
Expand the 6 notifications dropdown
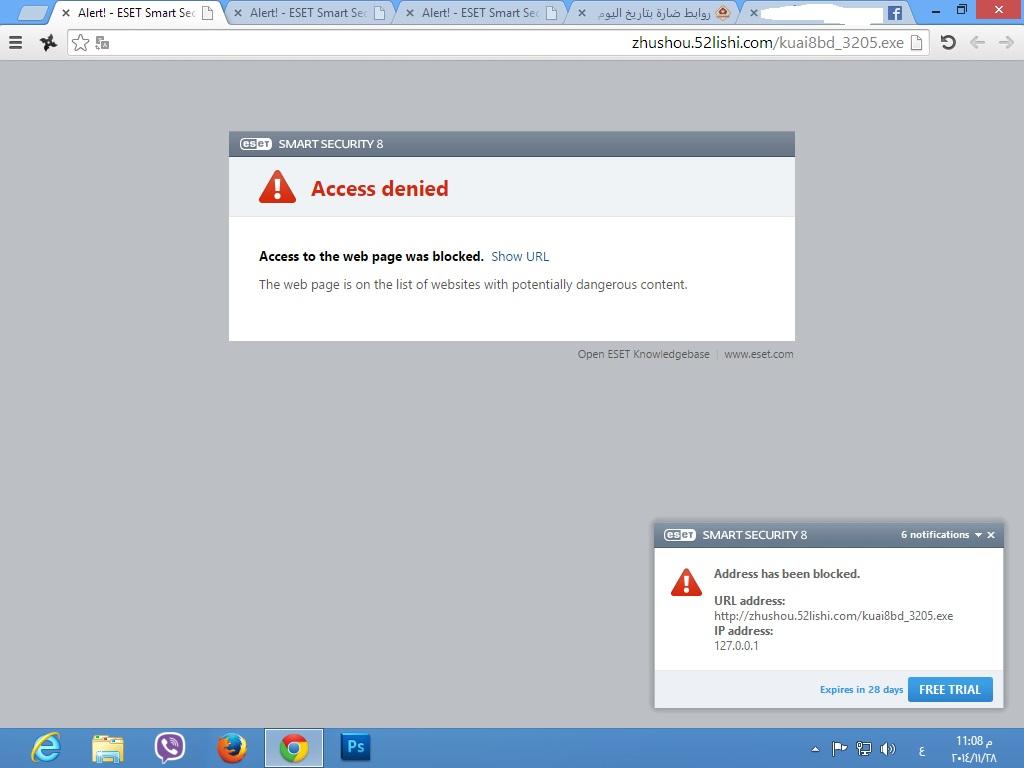941,535
